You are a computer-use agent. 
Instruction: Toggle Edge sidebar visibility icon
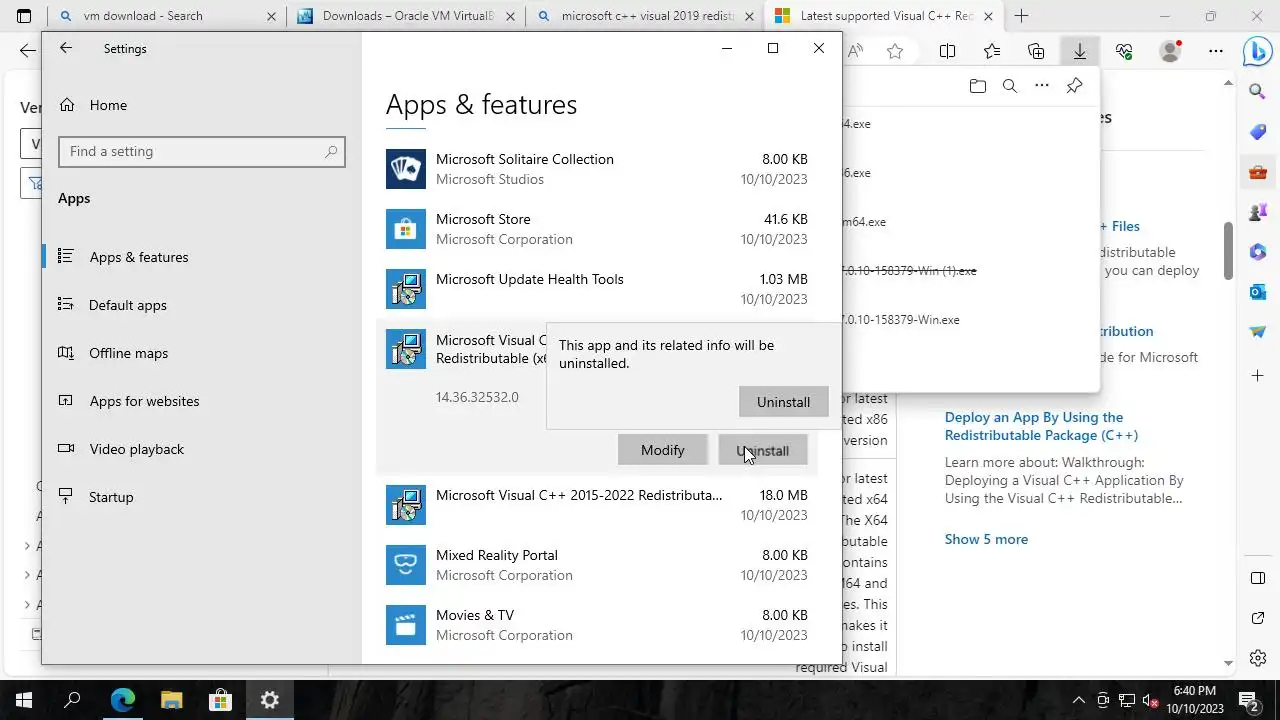point(1258,578)
